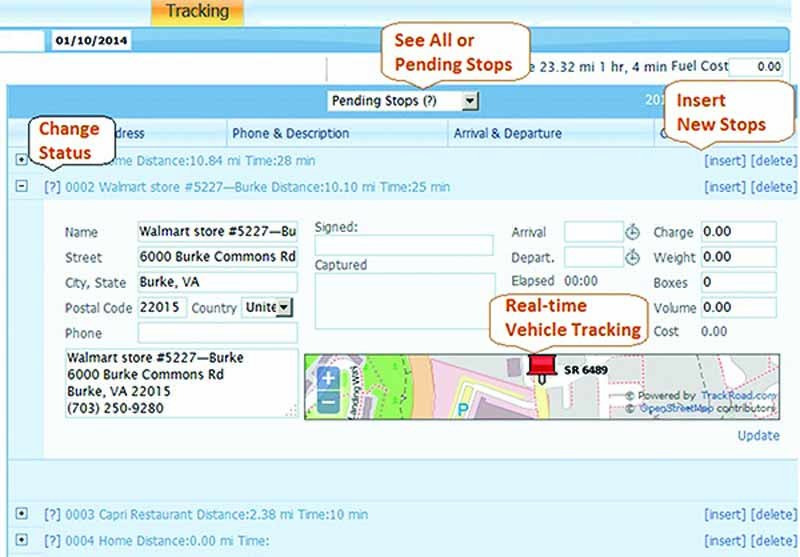Change status [?] of 0004 Home stop
The width and height of the screenshot is (800, 557).
(x=52, y=541)
